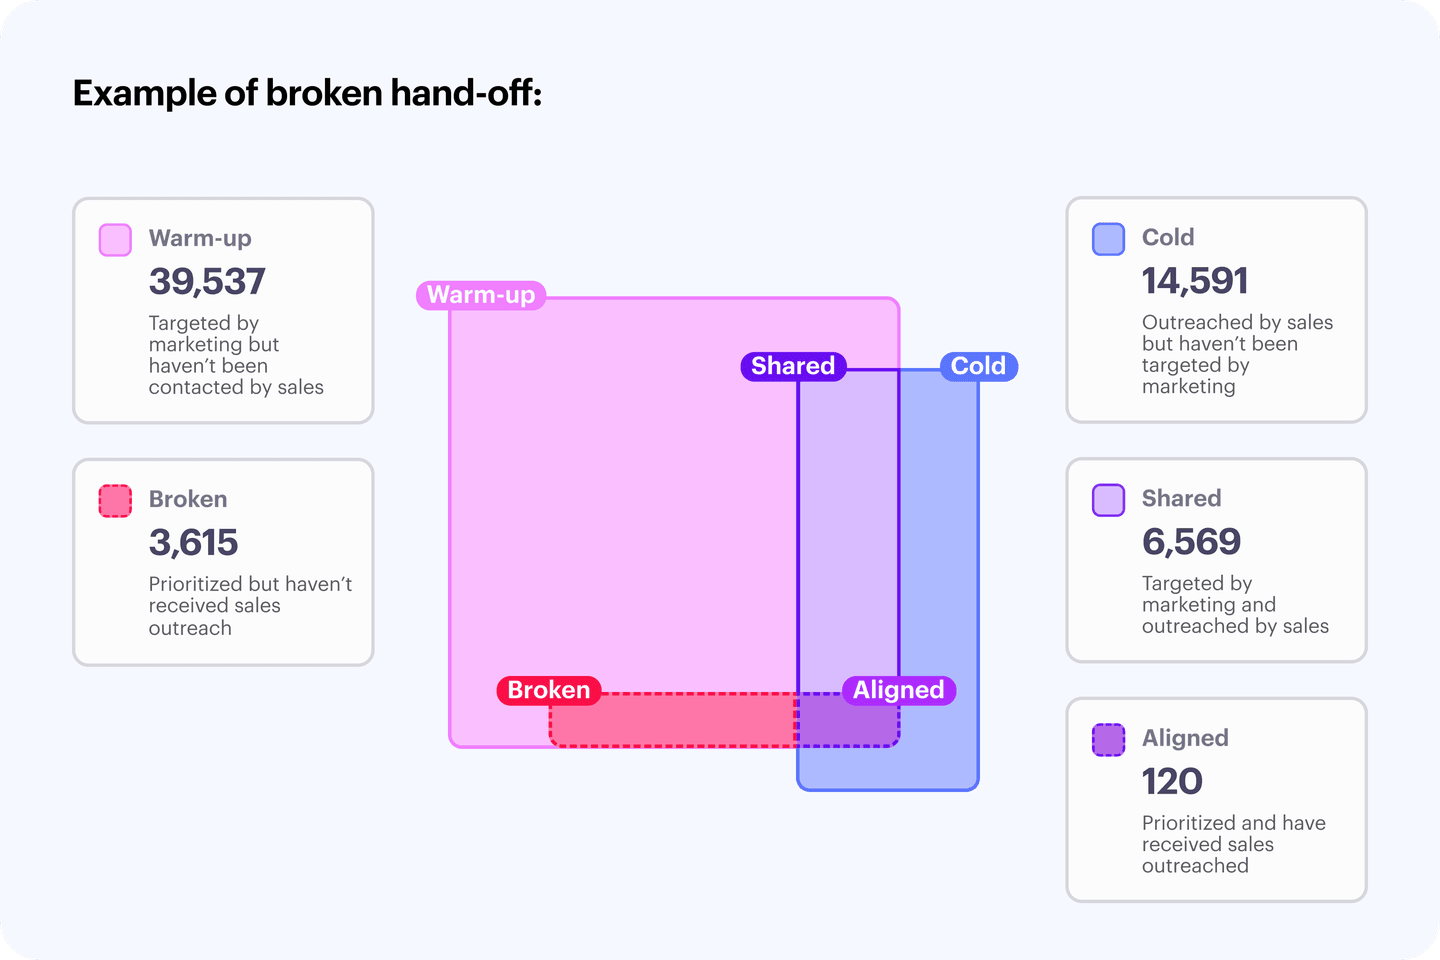The width and height of the screenshot is (1440, 960).
Task: Select the Cold label tag on diagram
Action: click(x=978, y=366)
